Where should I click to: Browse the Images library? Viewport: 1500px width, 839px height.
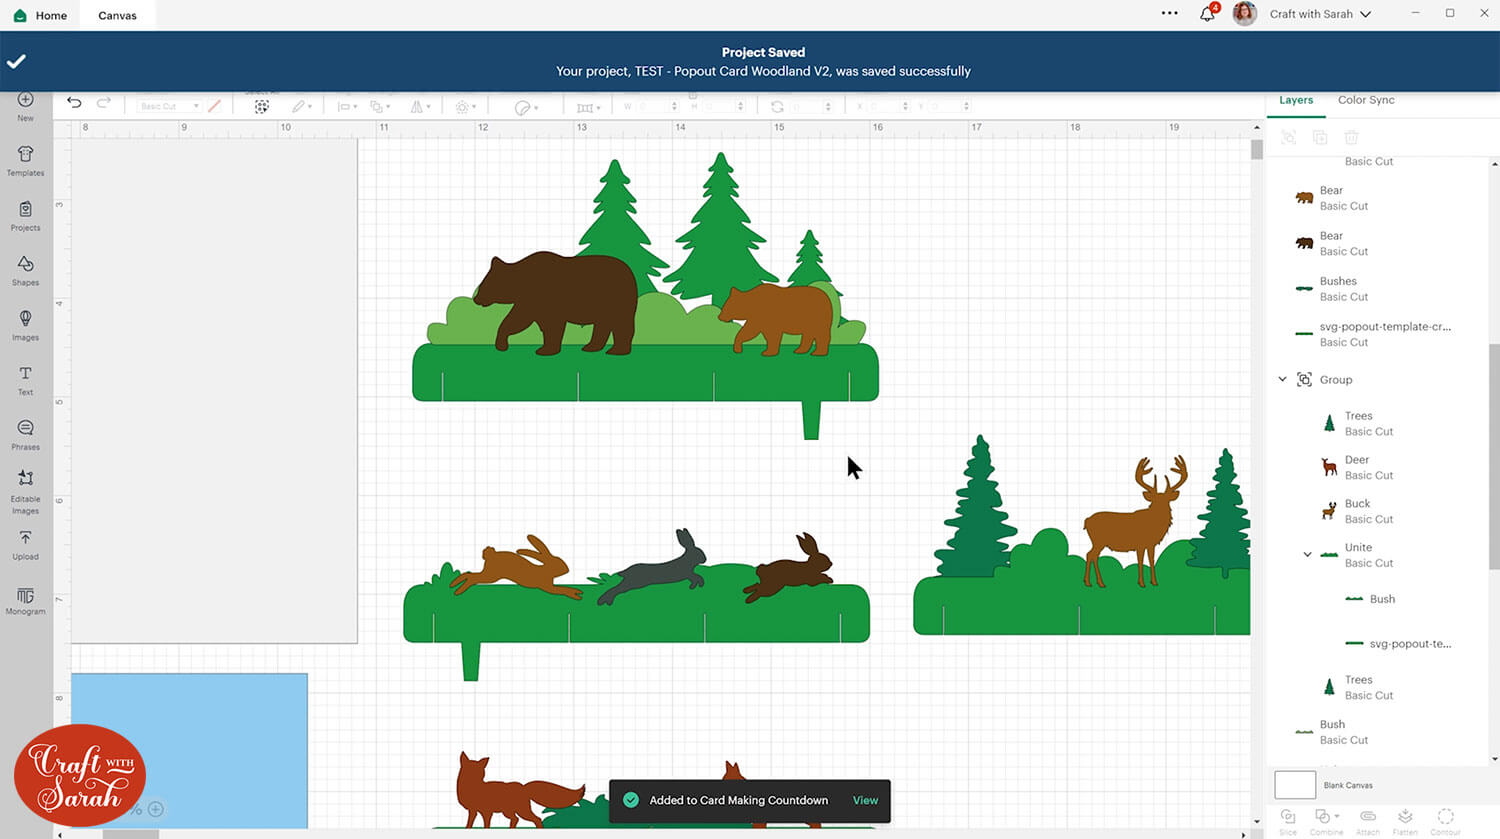26,325
